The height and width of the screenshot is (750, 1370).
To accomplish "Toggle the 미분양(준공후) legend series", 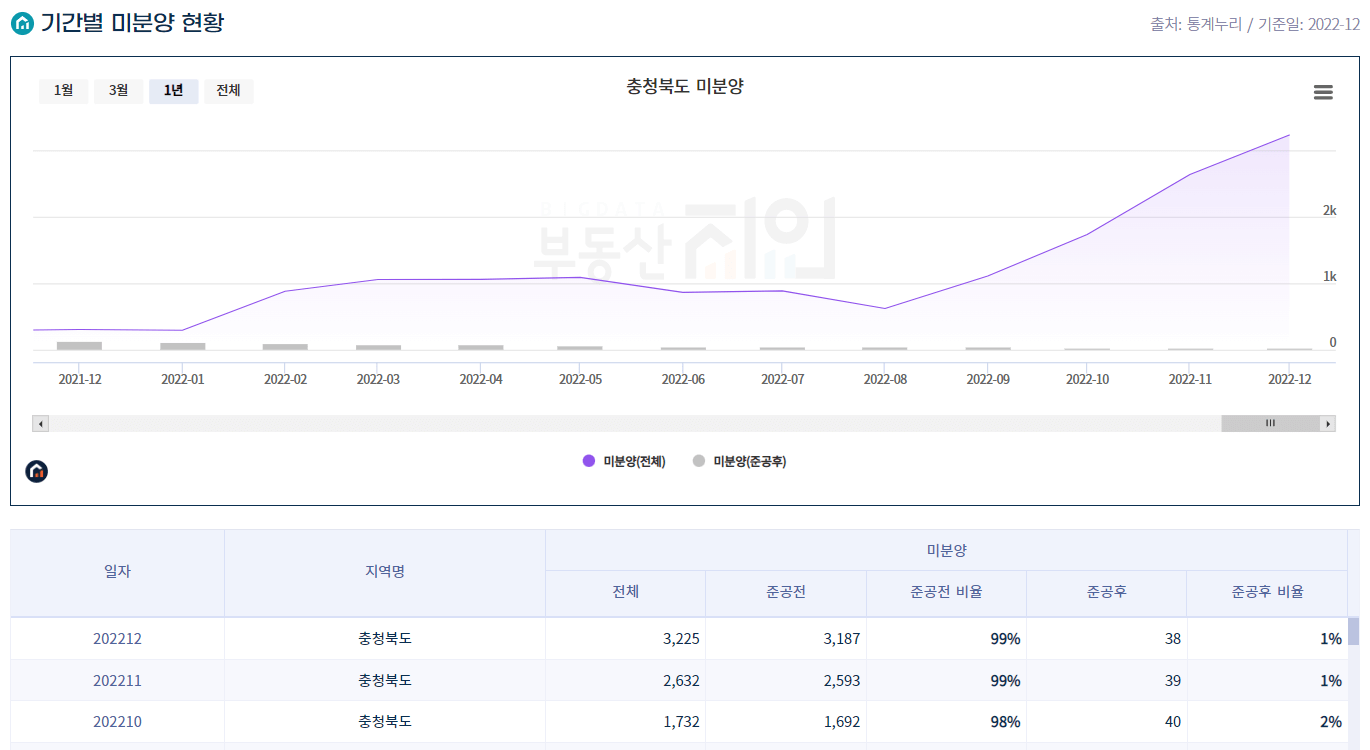I will 739,461.
